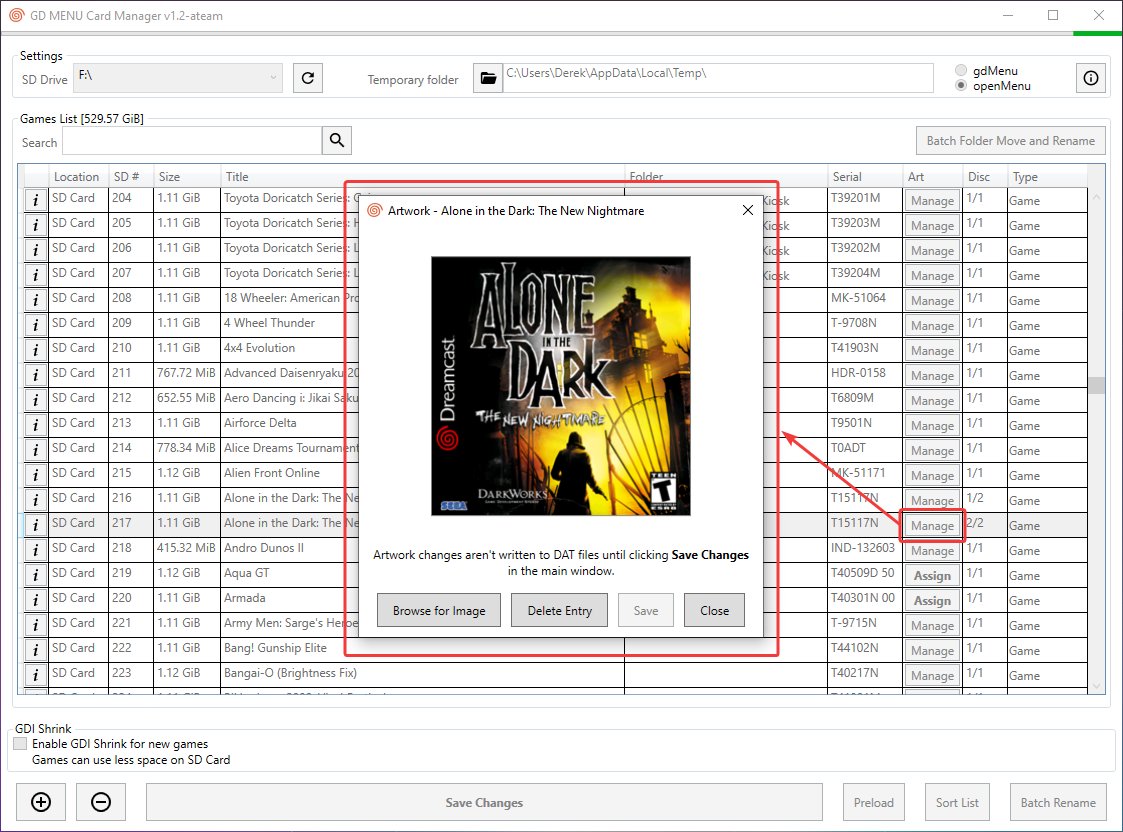Click the Search input field

[192, 140]
